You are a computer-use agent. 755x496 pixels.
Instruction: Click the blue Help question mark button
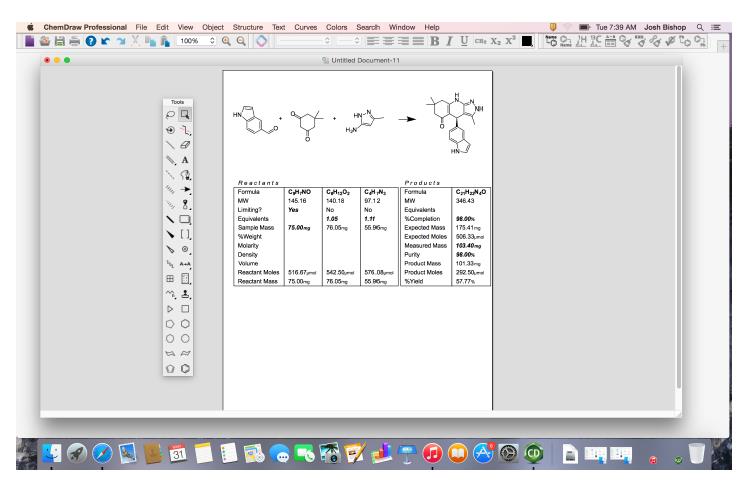(x=91, y=41)
